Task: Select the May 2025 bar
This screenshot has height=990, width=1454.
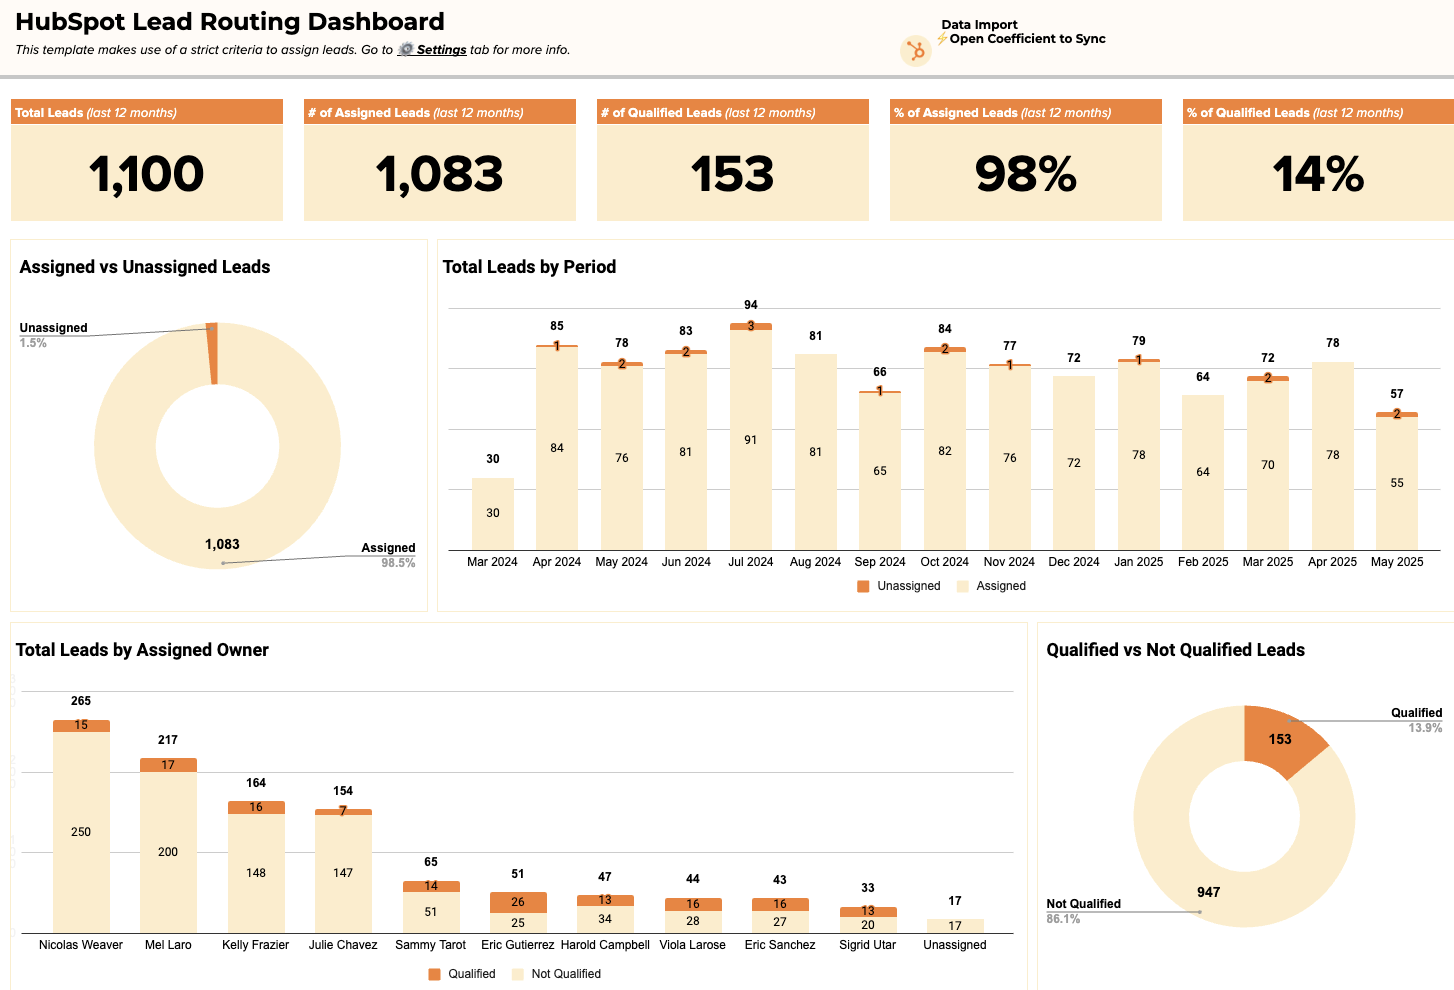Action: (1397, 481)
